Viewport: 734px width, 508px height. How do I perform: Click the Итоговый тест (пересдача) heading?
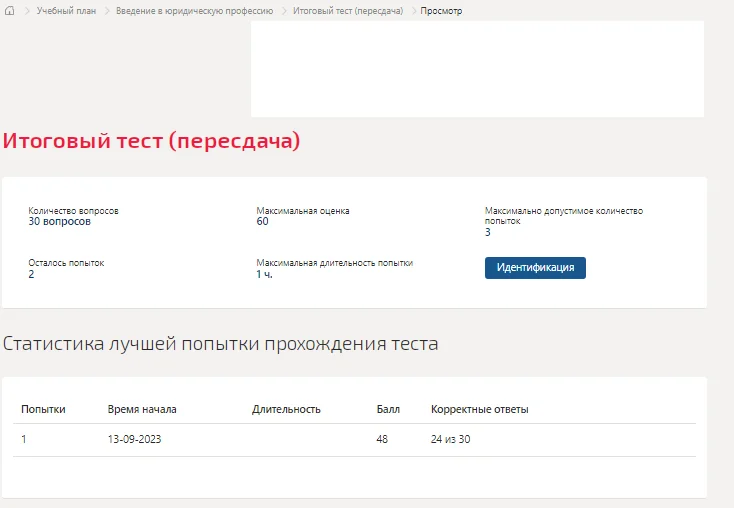coord(151,140)
